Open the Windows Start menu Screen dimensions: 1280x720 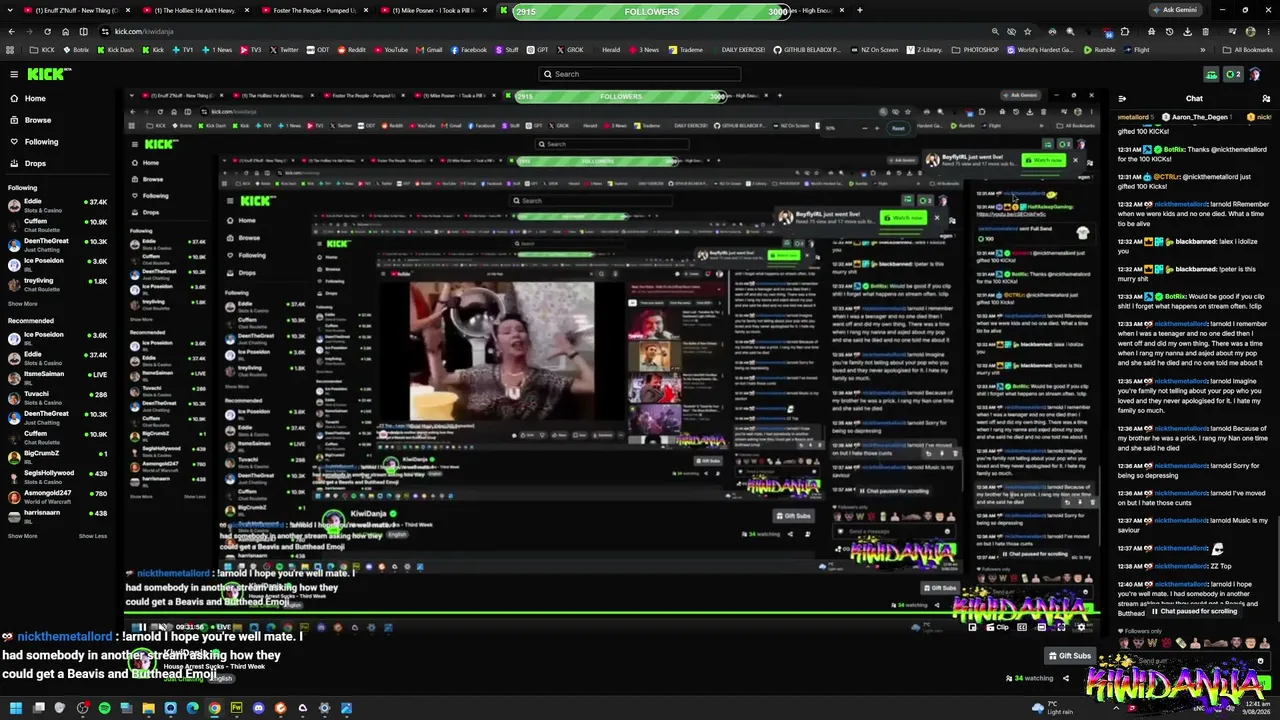click(x=15, y=709)
